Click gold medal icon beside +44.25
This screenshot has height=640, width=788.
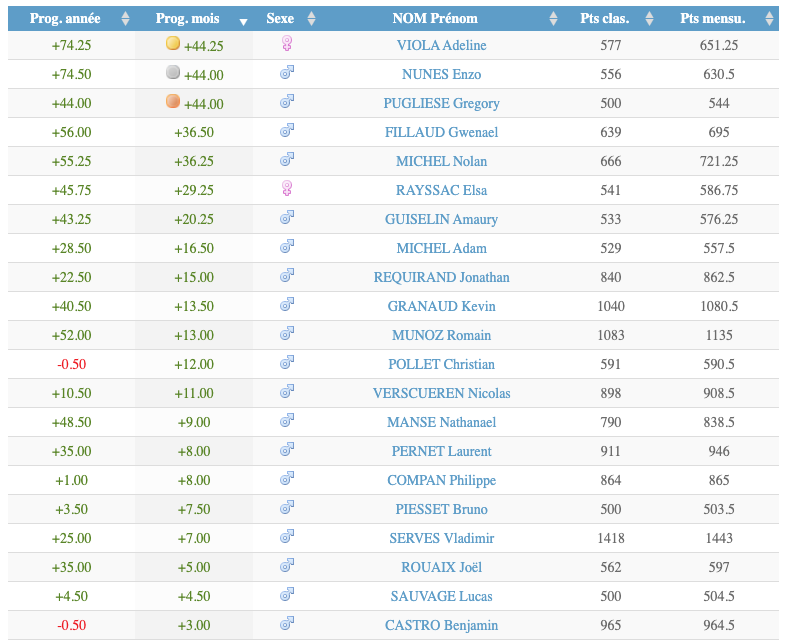click(x=173, y=44)
